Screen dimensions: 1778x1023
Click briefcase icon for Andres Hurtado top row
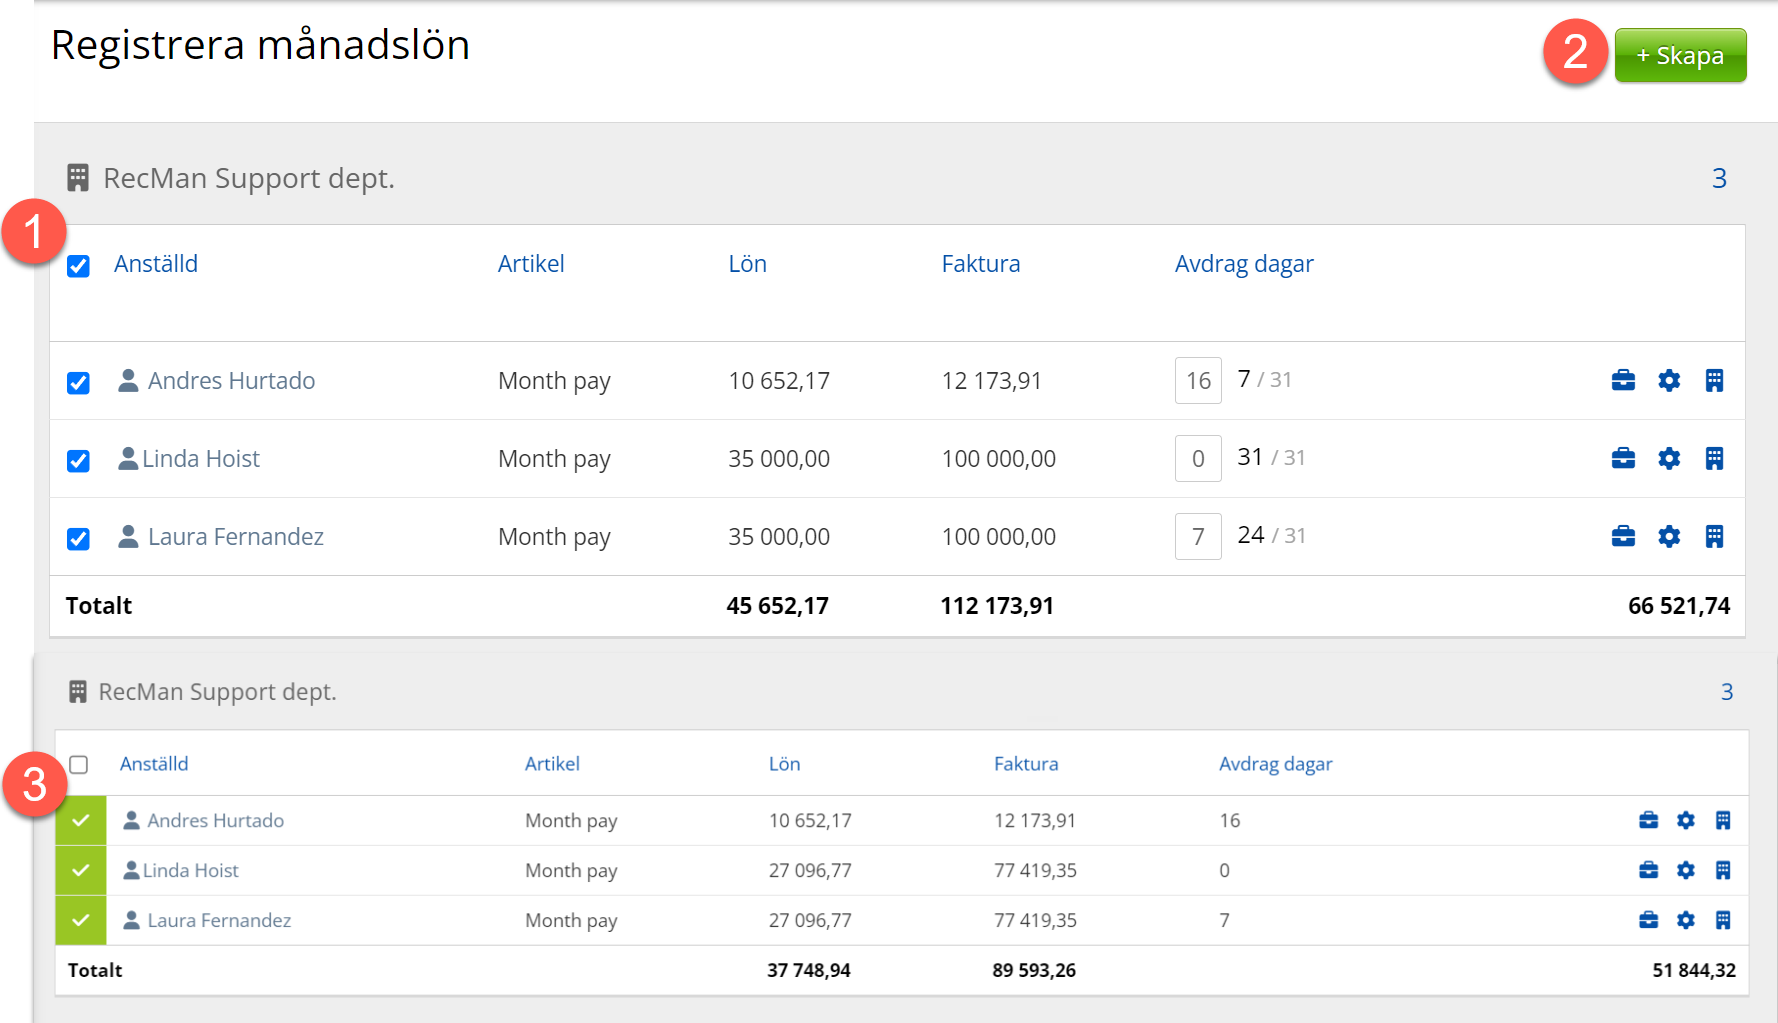1623,380
